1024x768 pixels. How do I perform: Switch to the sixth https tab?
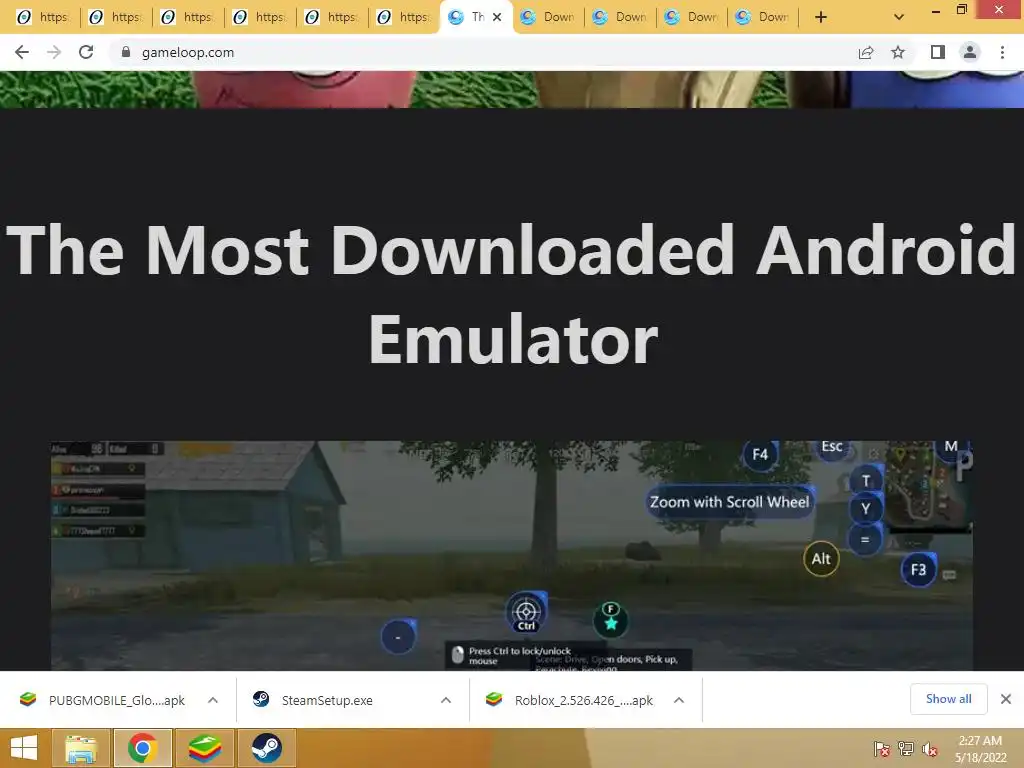(x=403, y=17)
